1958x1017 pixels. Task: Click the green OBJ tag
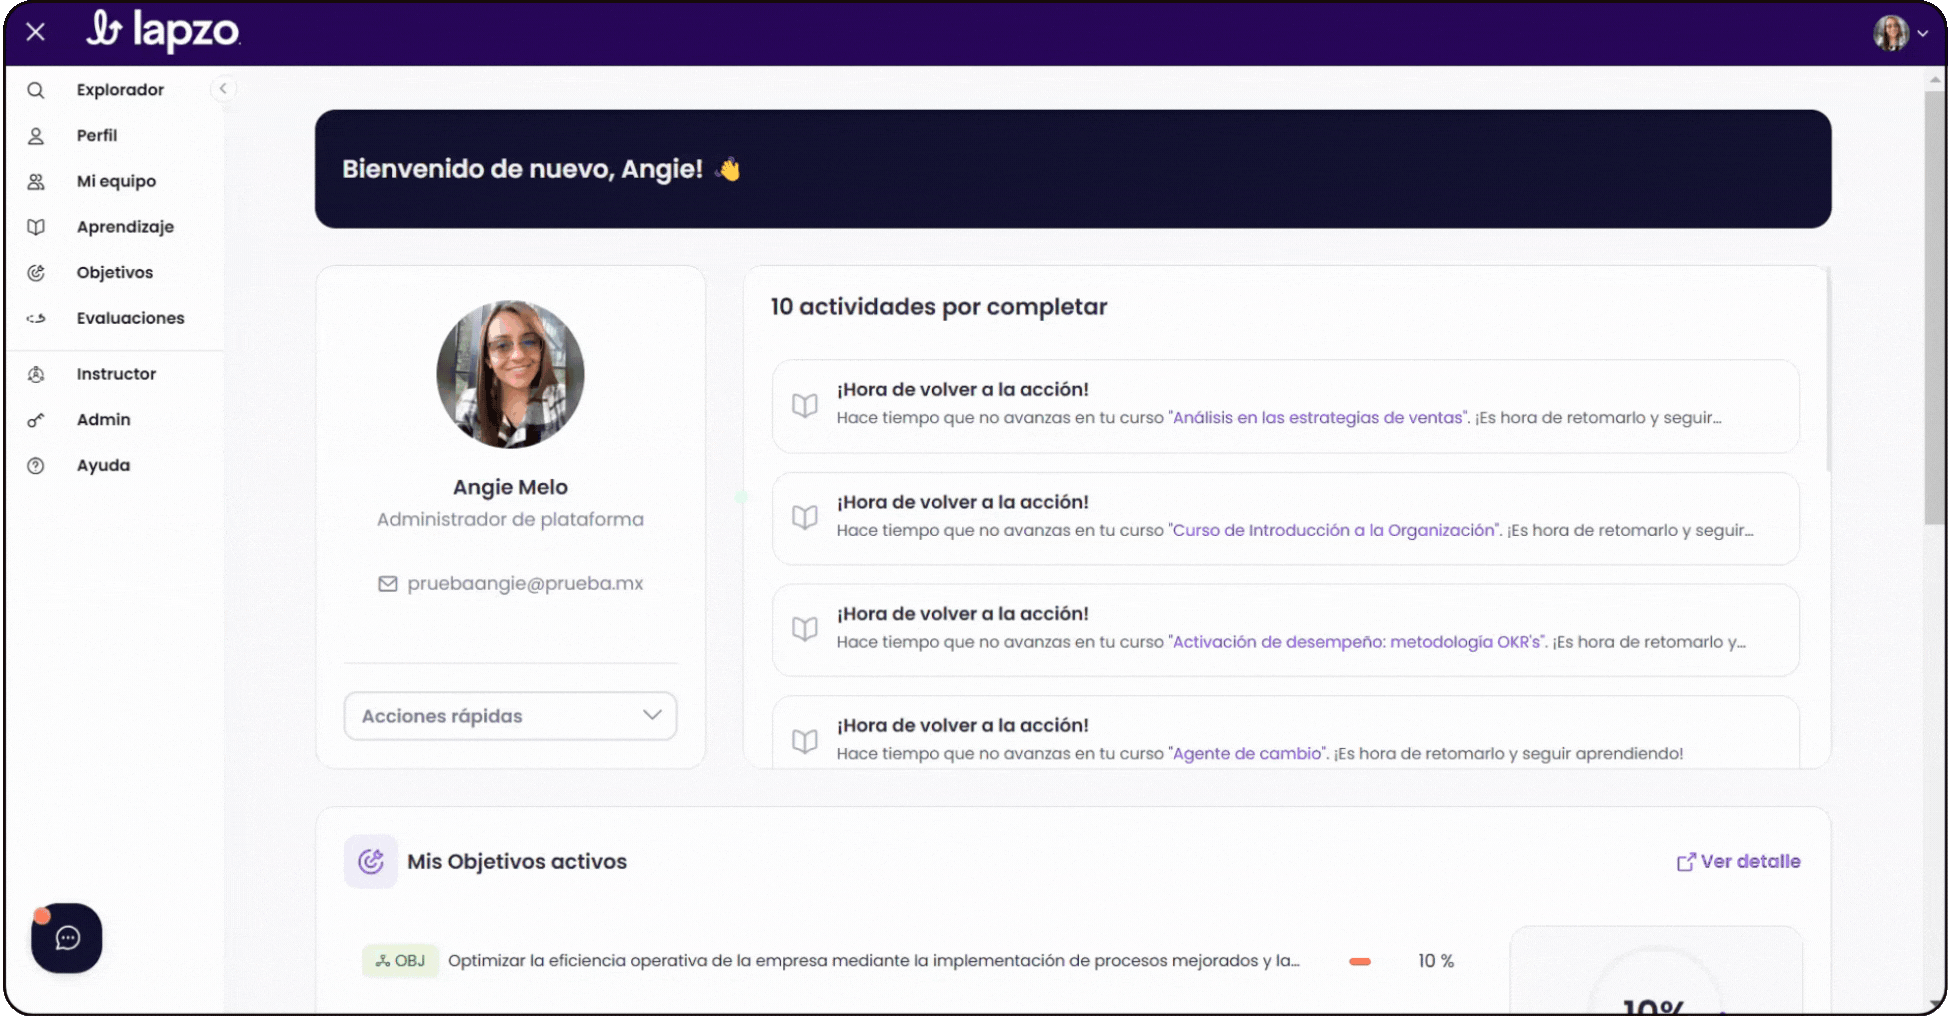coord(400,961)
